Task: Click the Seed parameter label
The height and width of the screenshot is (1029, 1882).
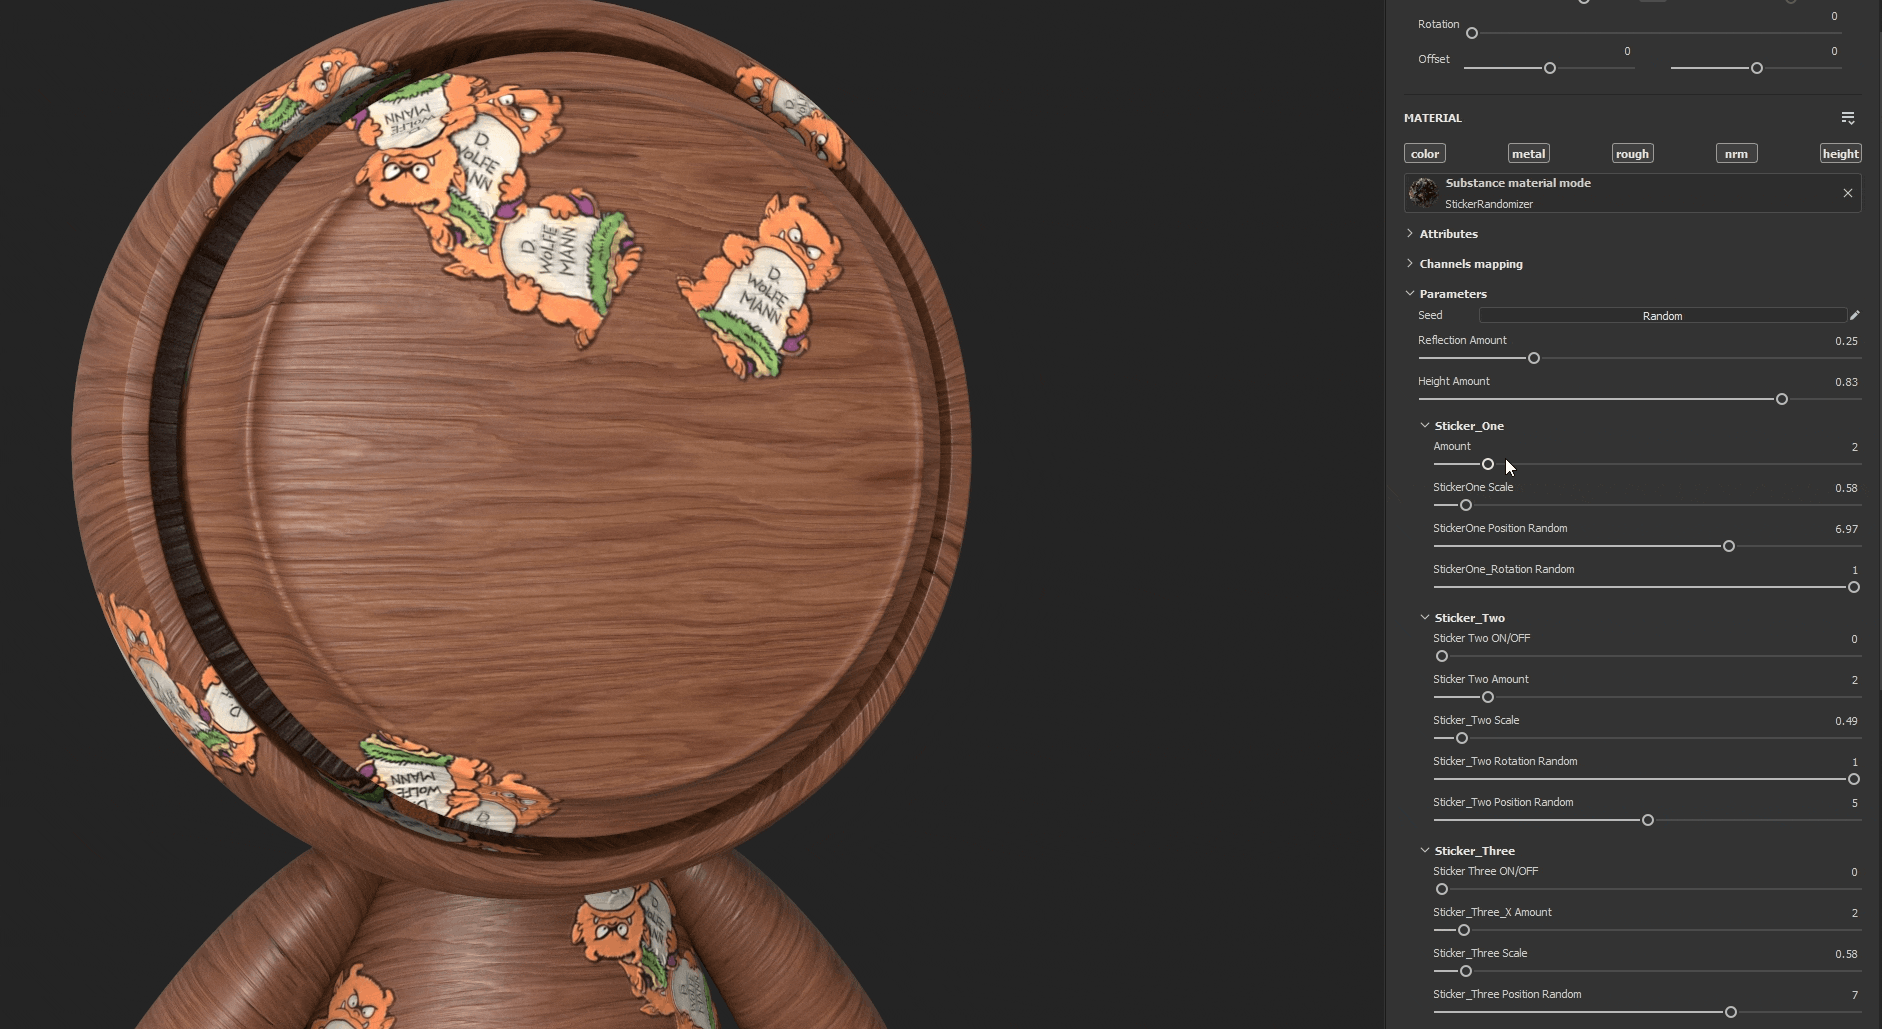Action: [1430, 315]
